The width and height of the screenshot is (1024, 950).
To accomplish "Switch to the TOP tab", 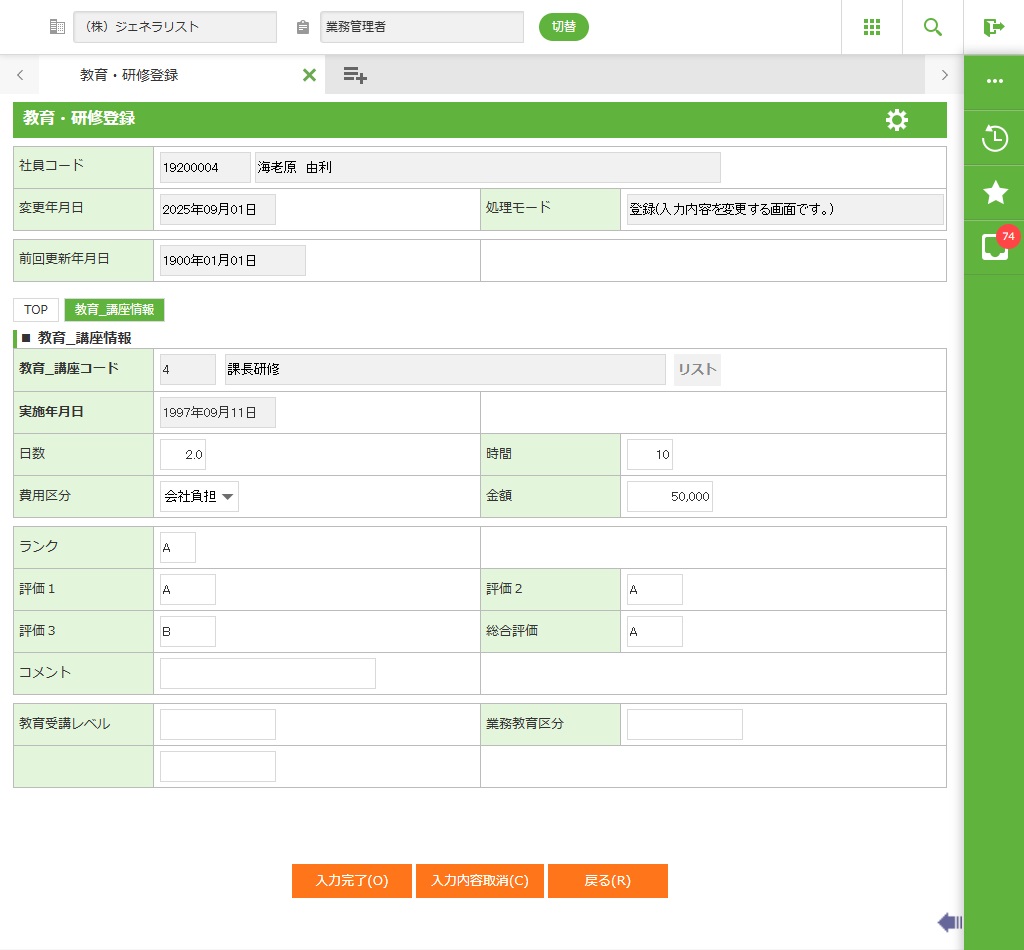I will [x=36, y=310].
